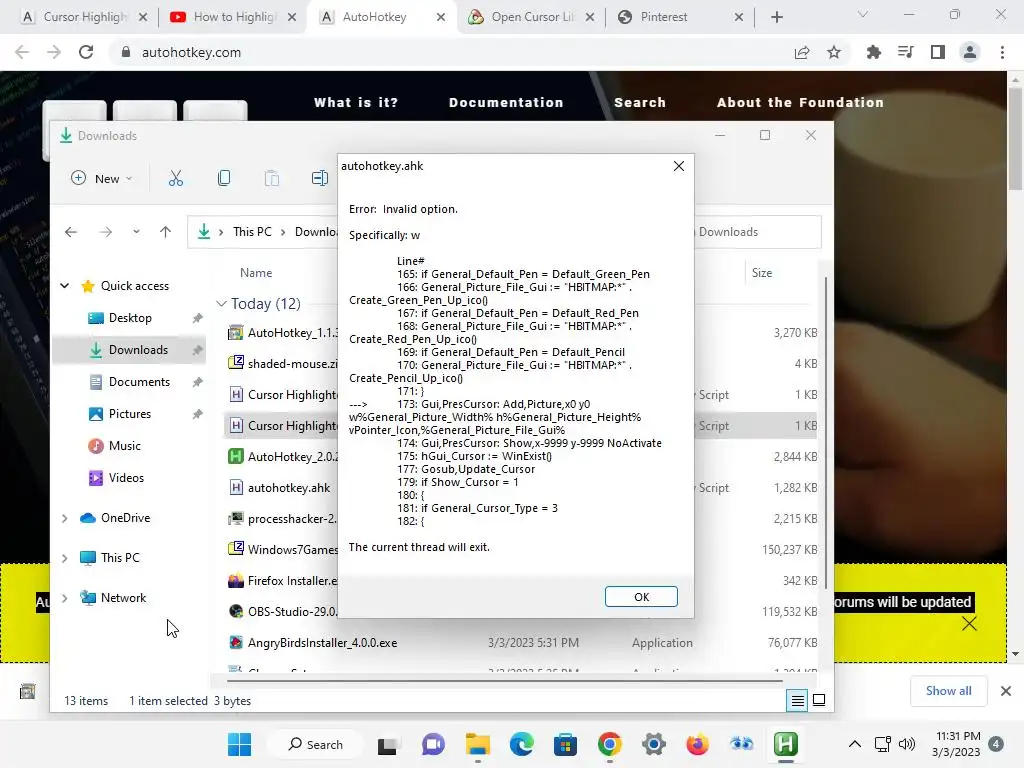
Task: Close the autohotkey.ahk error dialog
Action: coord(679,166)
